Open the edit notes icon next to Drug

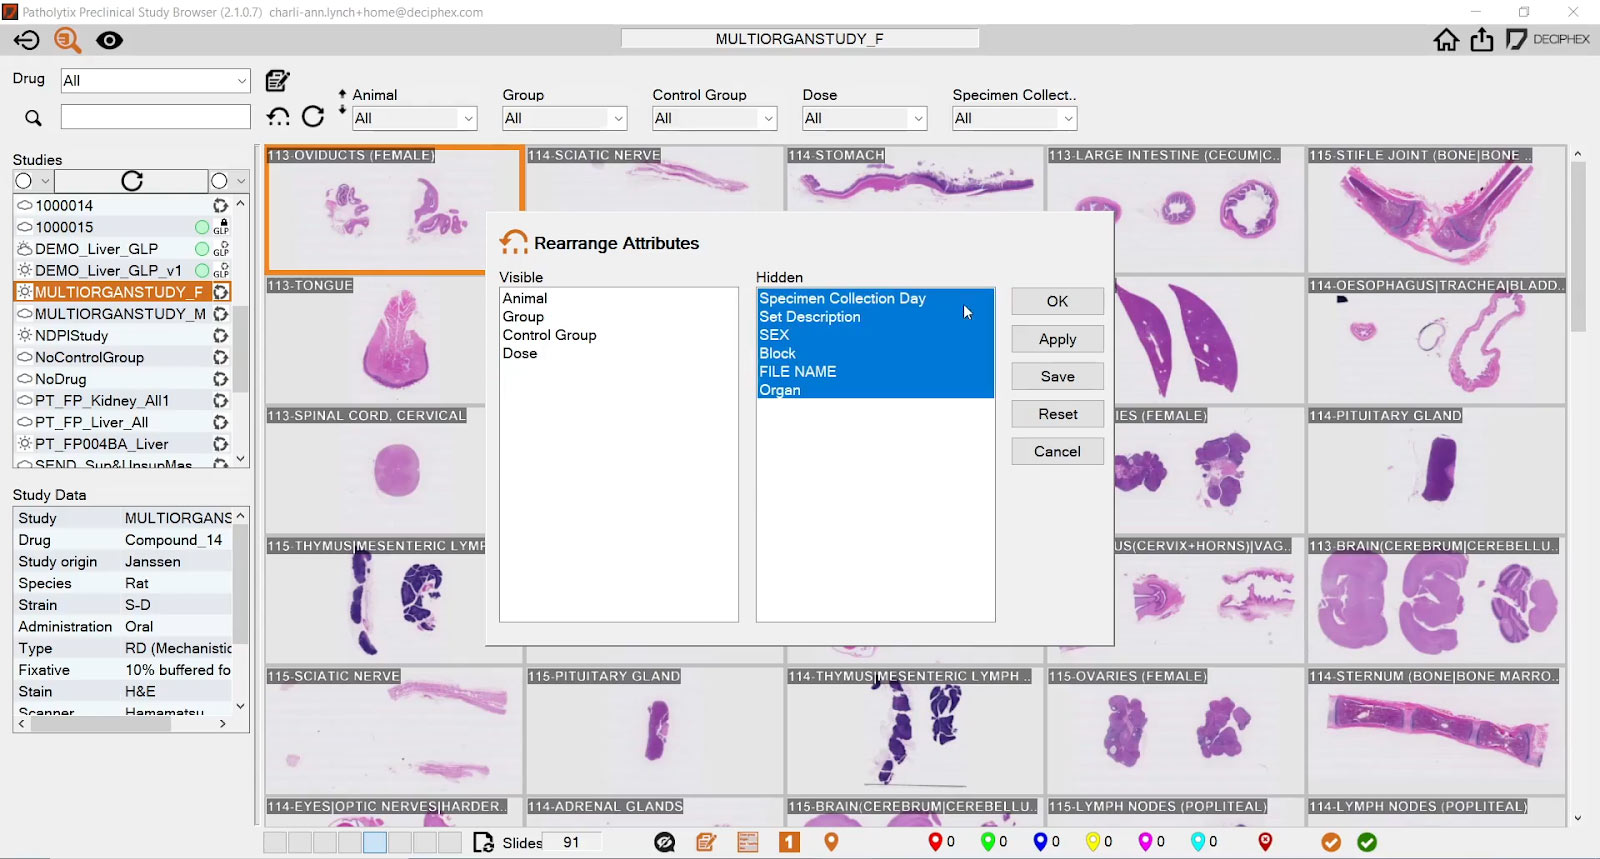278,80
